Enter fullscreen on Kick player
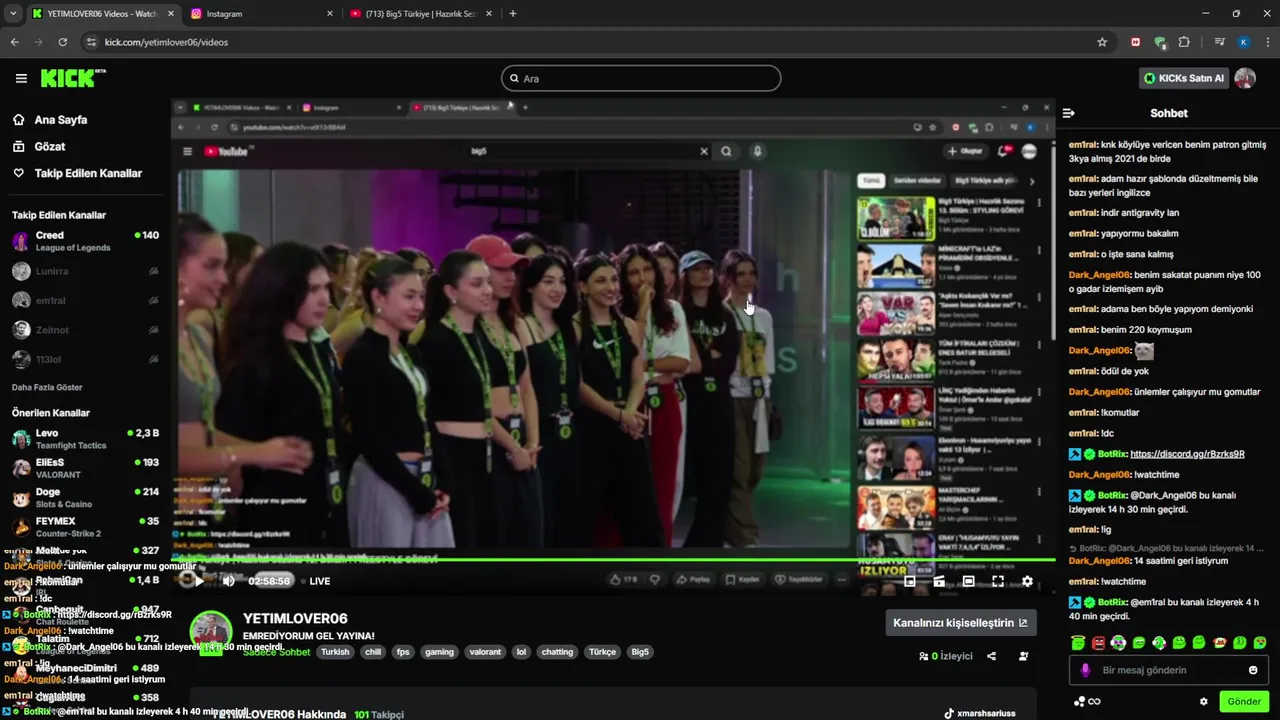The height and width of the screenshot is (720, 1280). point(998,581)
